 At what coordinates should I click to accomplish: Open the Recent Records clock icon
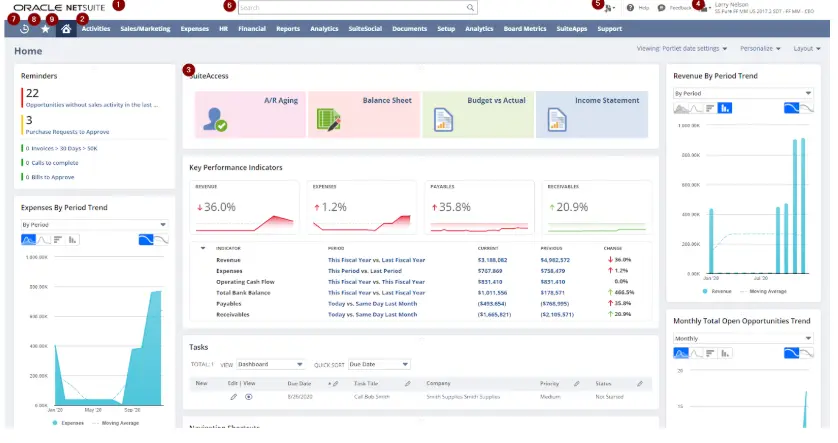(25, 29)
